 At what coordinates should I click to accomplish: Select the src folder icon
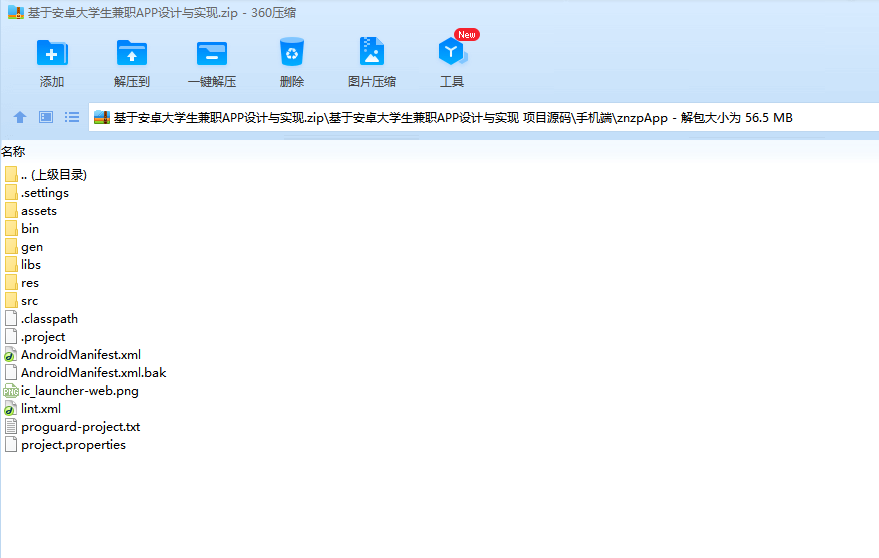[11, 301]
